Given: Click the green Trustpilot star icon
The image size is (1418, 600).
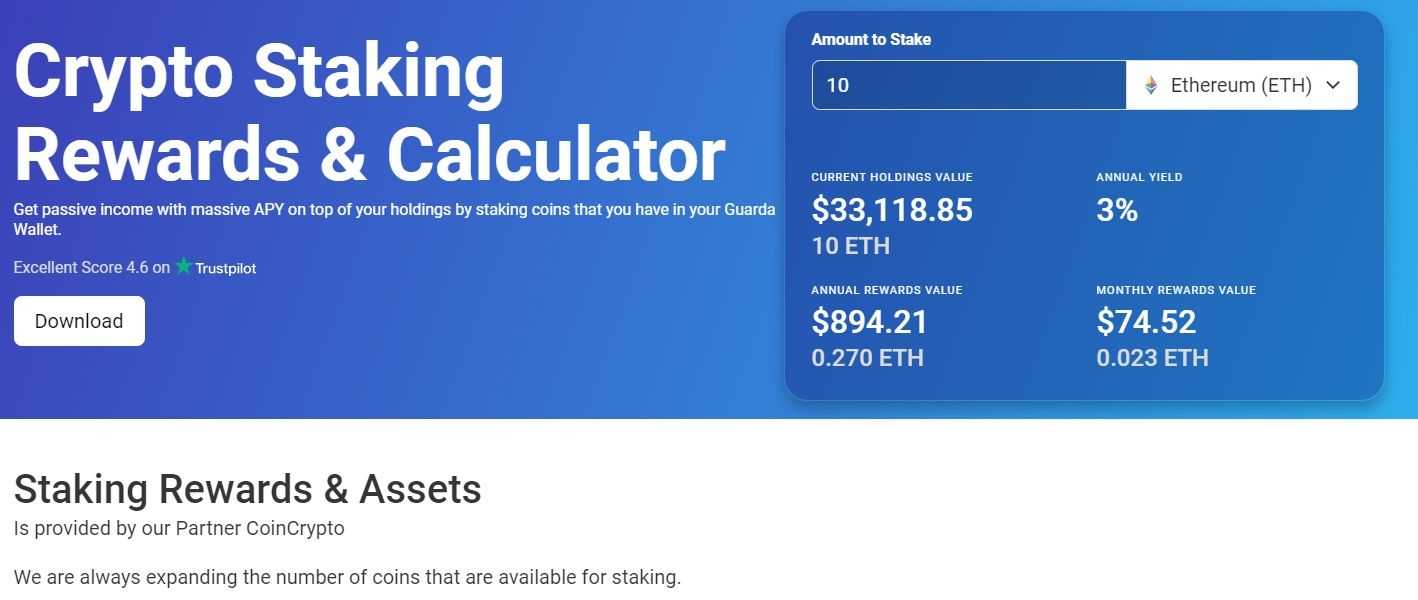Looking at the screenshot, I should tap(183, 267).
